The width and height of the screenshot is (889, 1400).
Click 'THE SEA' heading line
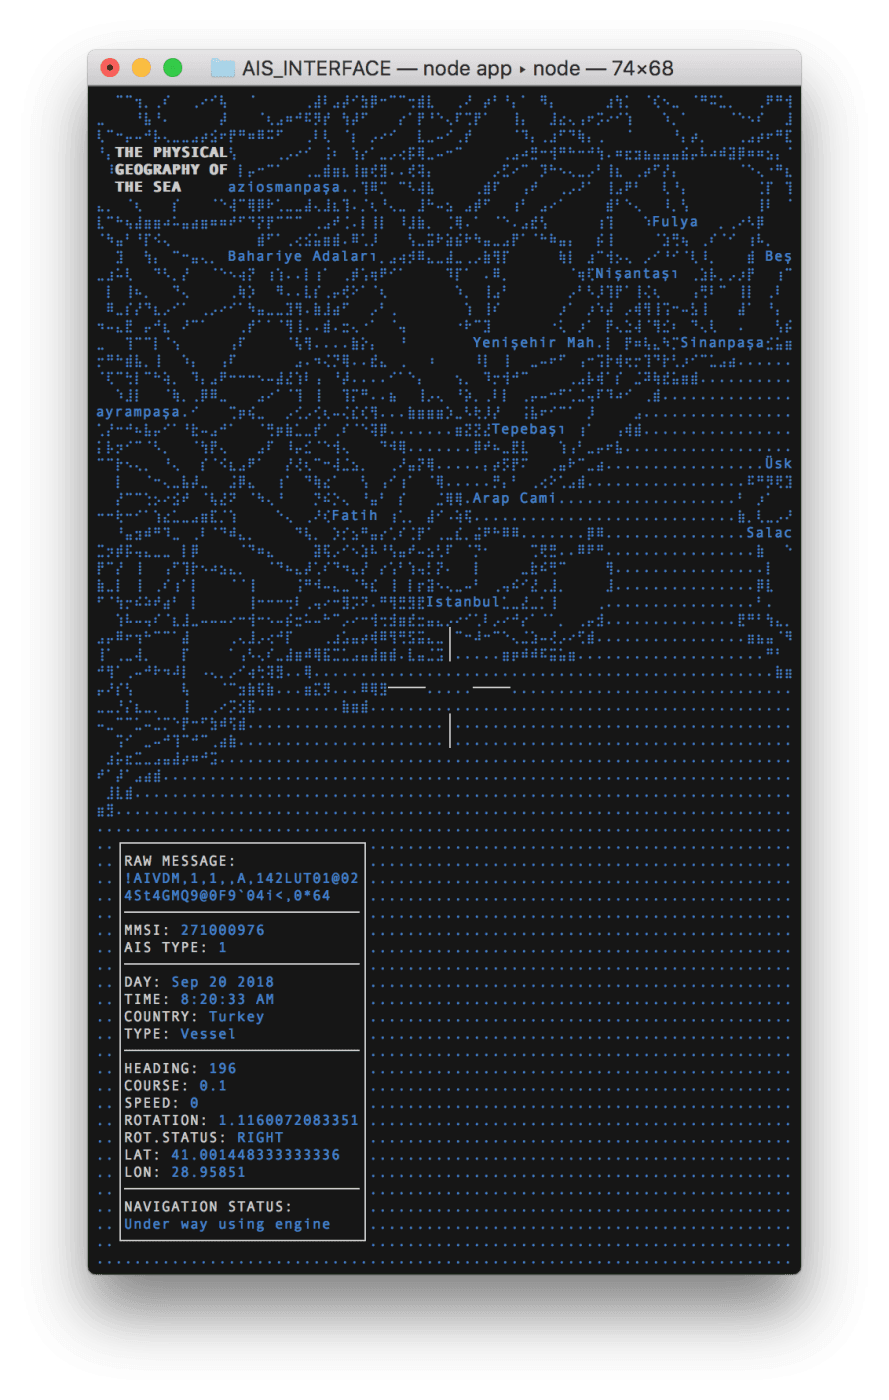[148, 187]
